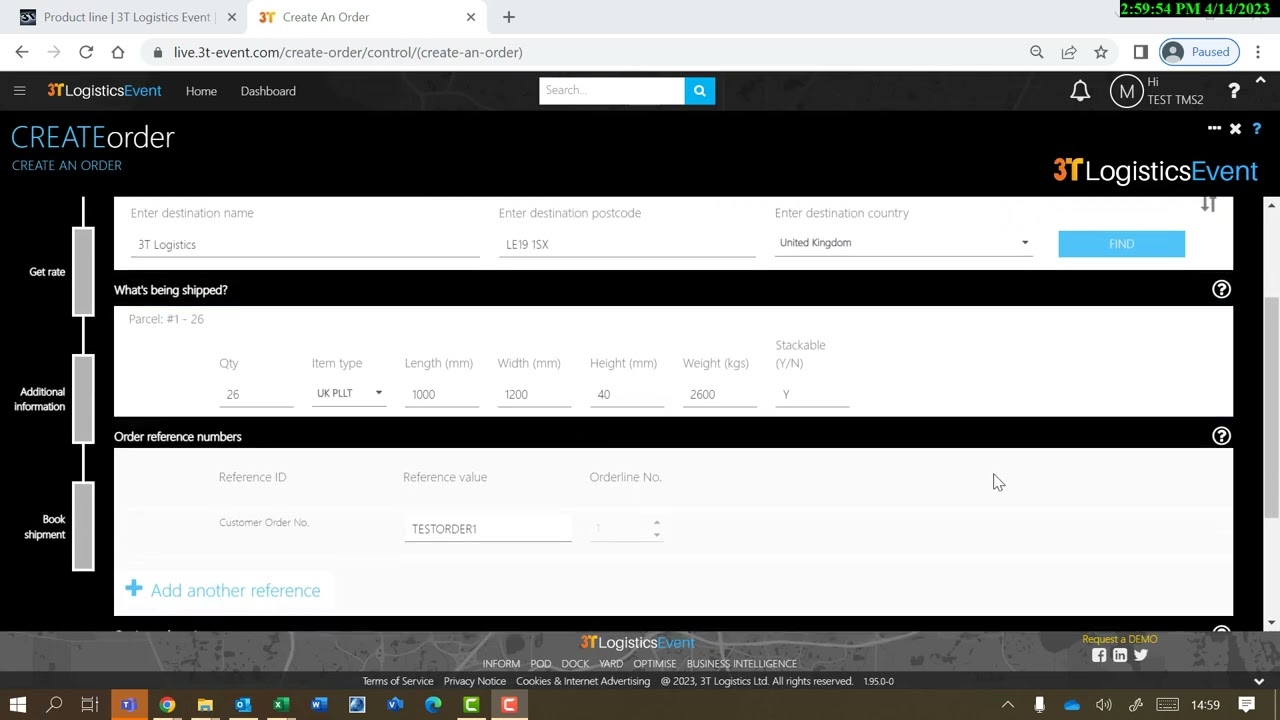Click the header help question mark
Screen dimensions: 1280x720
pyautogui.click(x=1234, y=91)
